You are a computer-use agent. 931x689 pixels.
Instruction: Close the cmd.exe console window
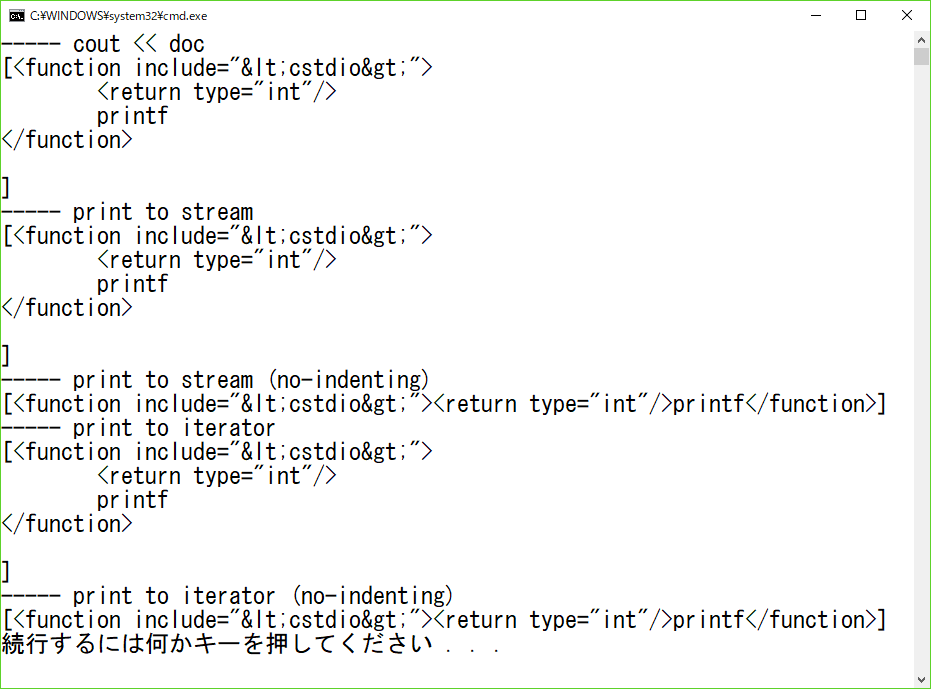(907, 15)
